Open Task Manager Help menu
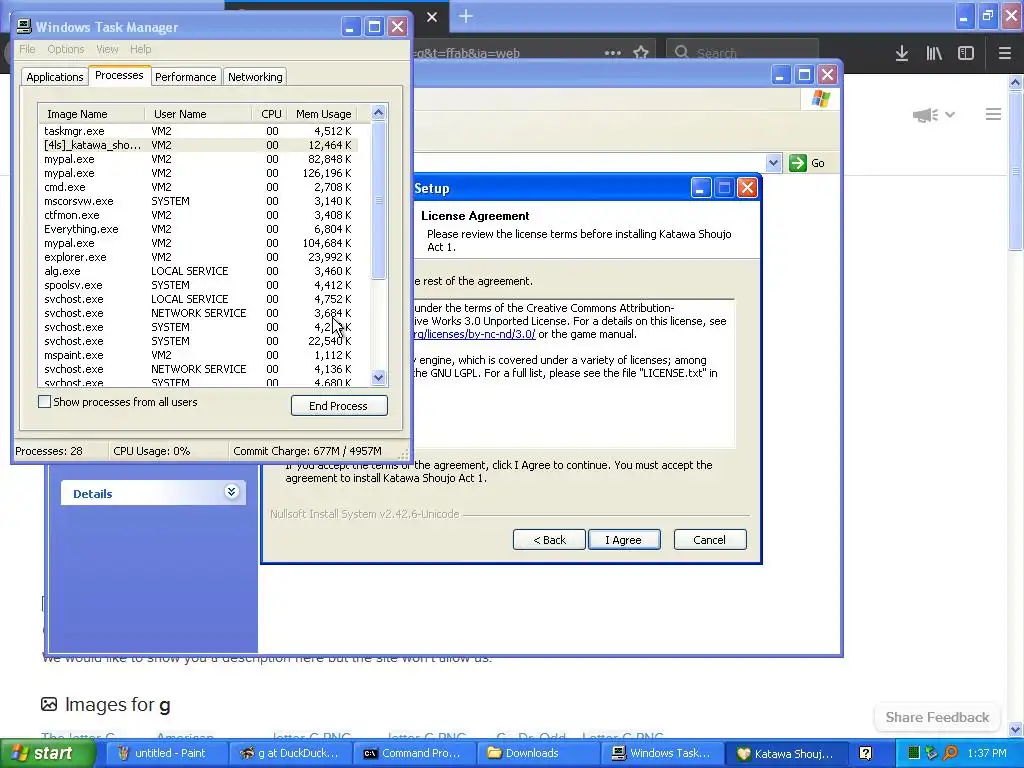The width and height of the screenshot is (1024, 768). pos(140,49)
